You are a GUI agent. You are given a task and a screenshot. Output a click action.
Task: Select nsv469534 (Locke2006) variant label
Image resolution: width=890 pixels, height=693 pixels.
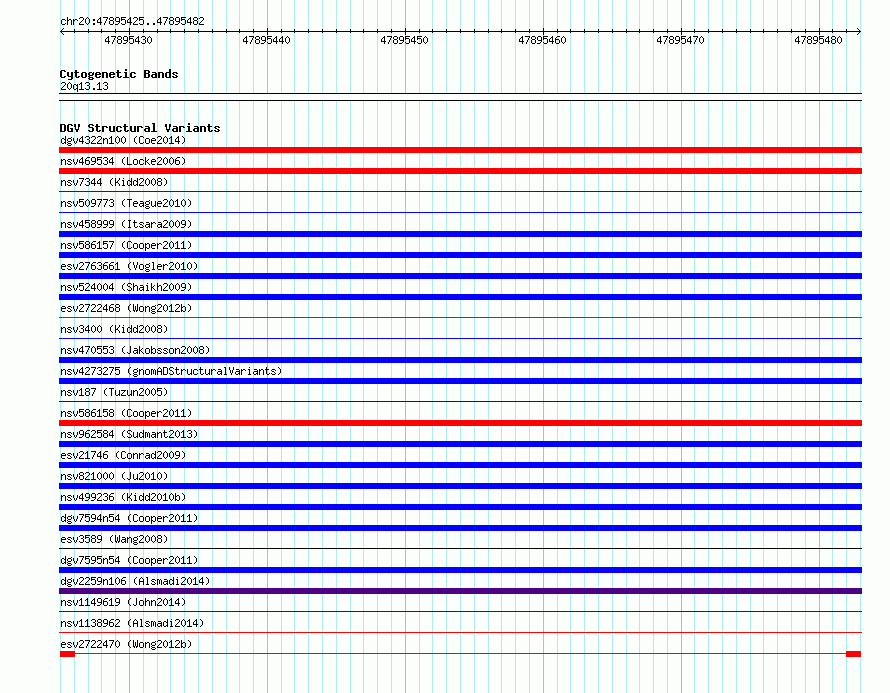tap(123, 161)
